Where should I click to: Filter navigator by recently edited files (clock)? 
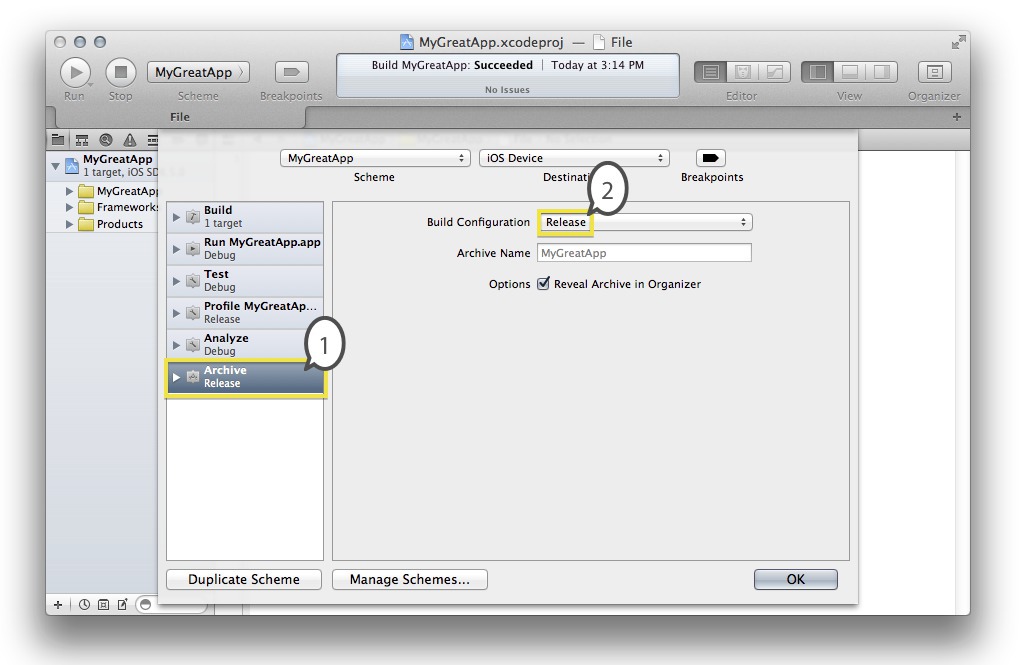tap(84, 604)
